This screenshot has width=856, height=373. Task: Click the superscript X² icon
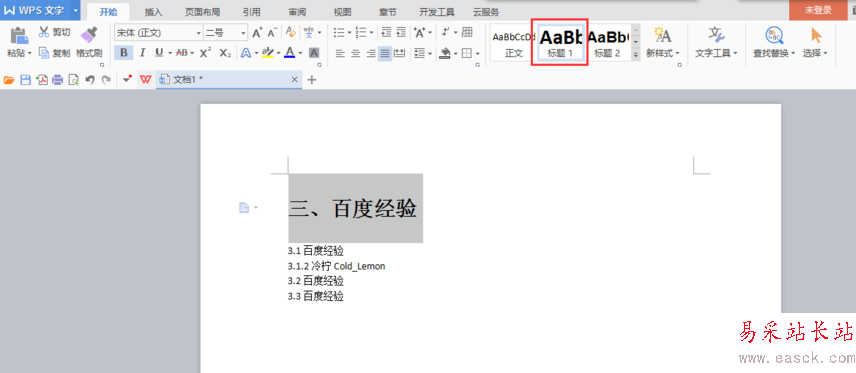coord(205,52)
